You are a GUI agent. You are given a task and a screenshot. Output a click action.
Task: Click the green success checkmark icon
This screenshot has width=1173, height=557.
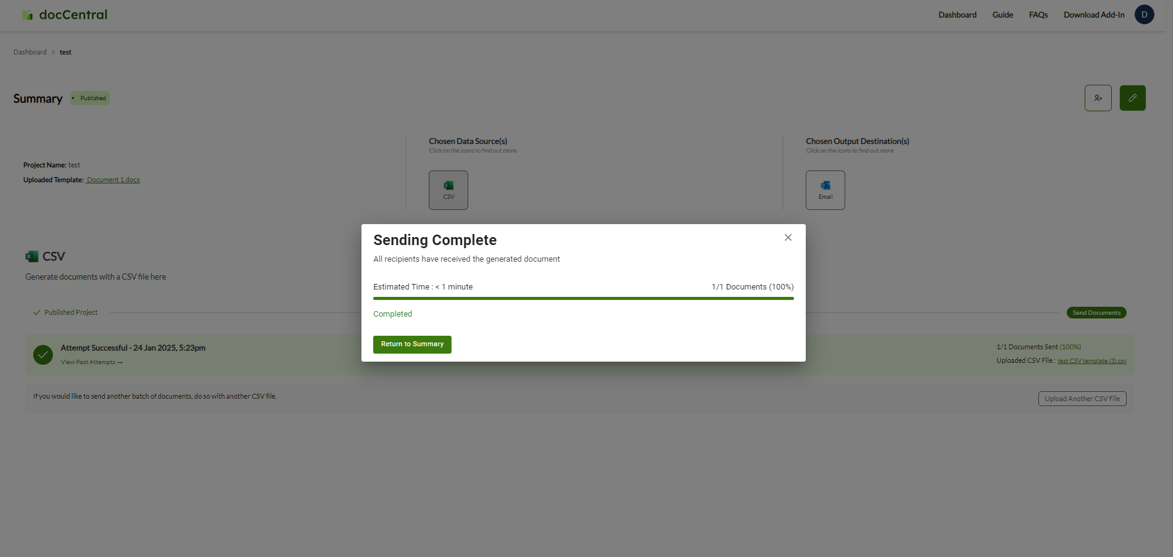(43, 354)
